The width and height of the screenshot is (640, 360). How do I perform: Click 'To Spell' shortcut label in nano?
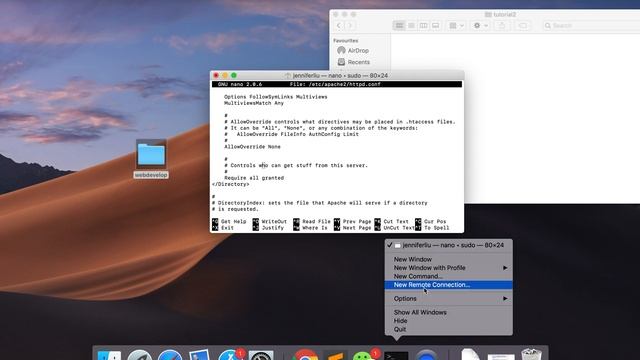tap(436, 228)
